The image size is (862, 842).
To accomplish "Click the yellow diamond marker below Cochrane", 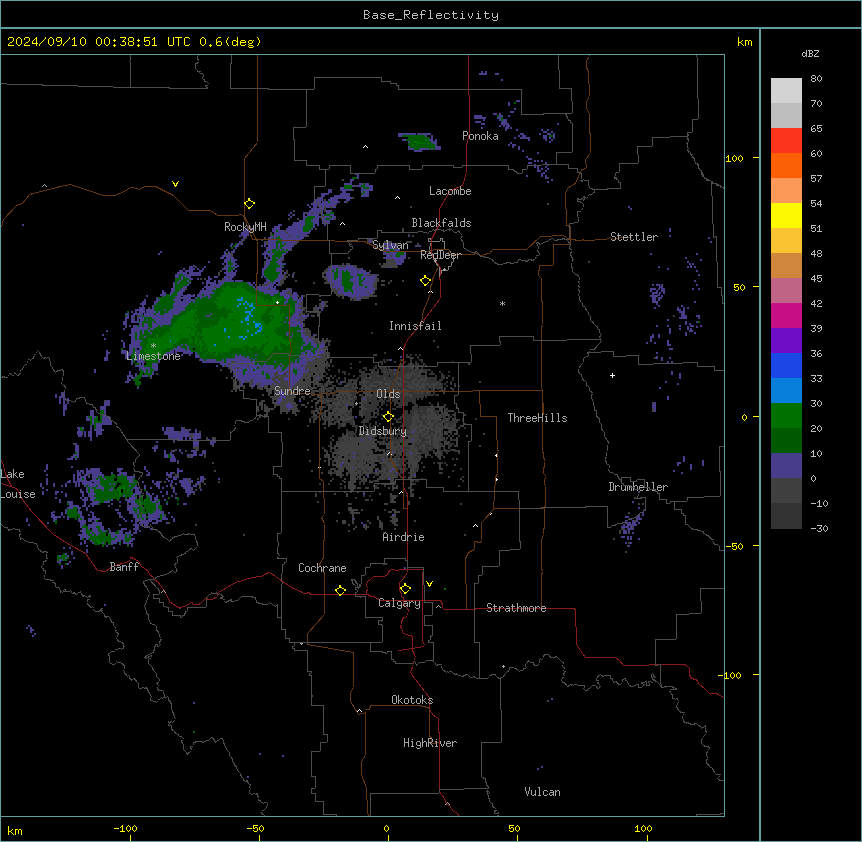I will (x=340, y=590).
